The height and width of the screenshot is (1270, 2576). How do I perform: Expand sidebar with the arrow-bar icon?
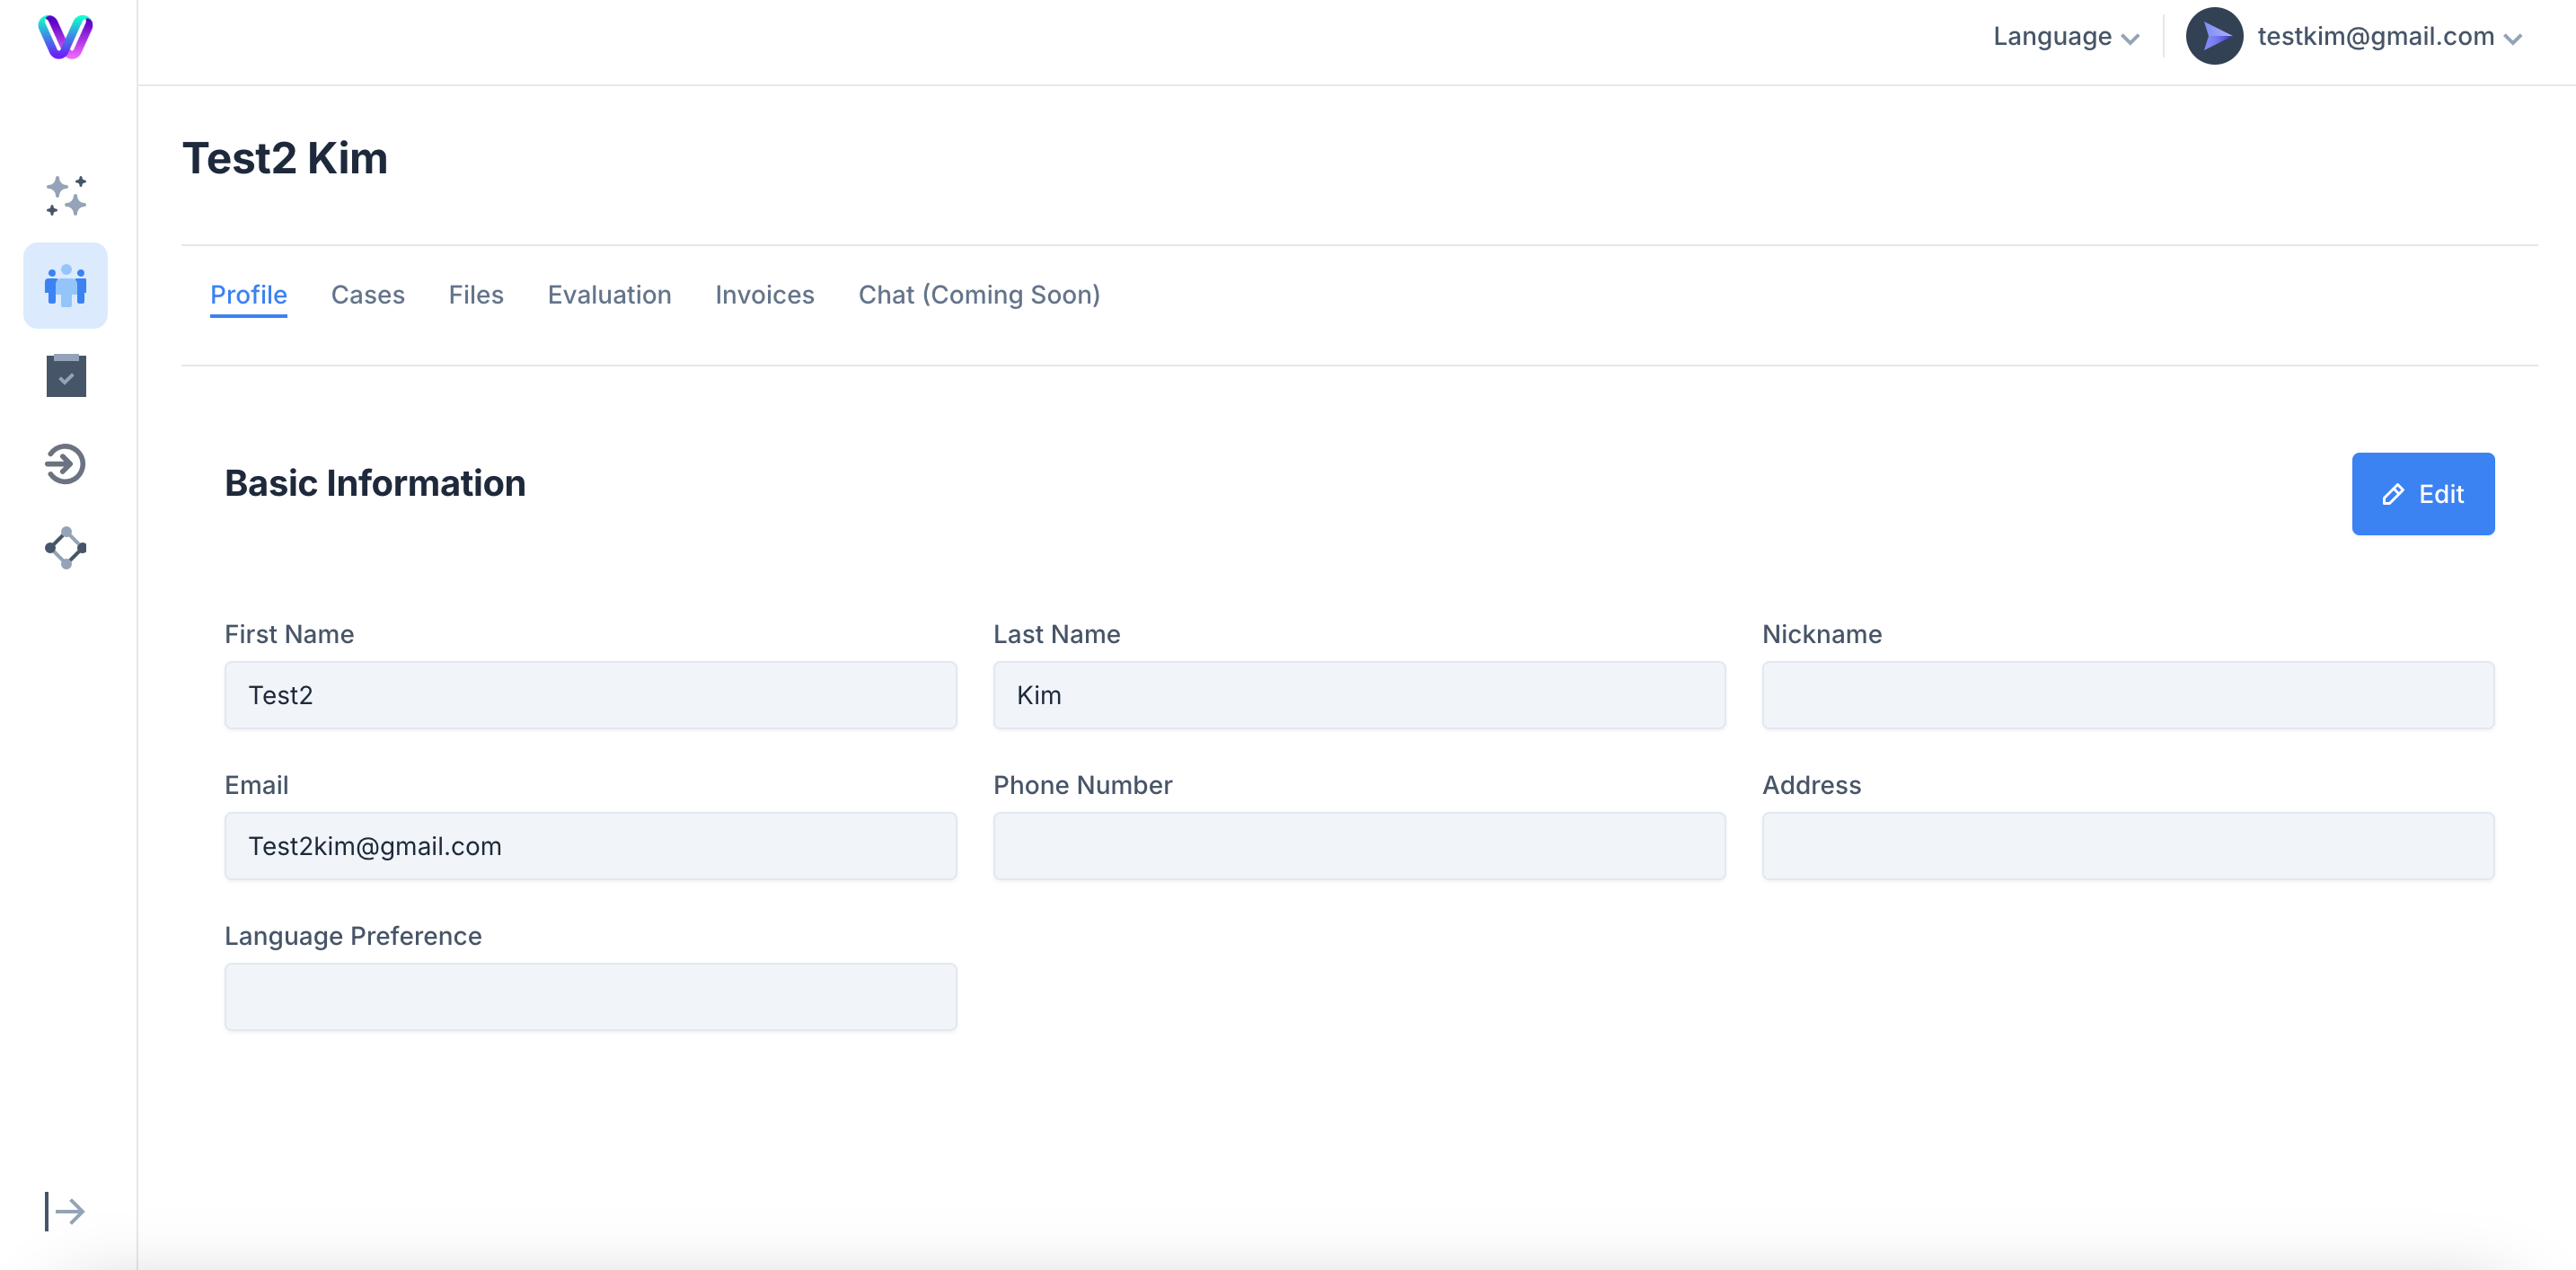[65, 1211]
